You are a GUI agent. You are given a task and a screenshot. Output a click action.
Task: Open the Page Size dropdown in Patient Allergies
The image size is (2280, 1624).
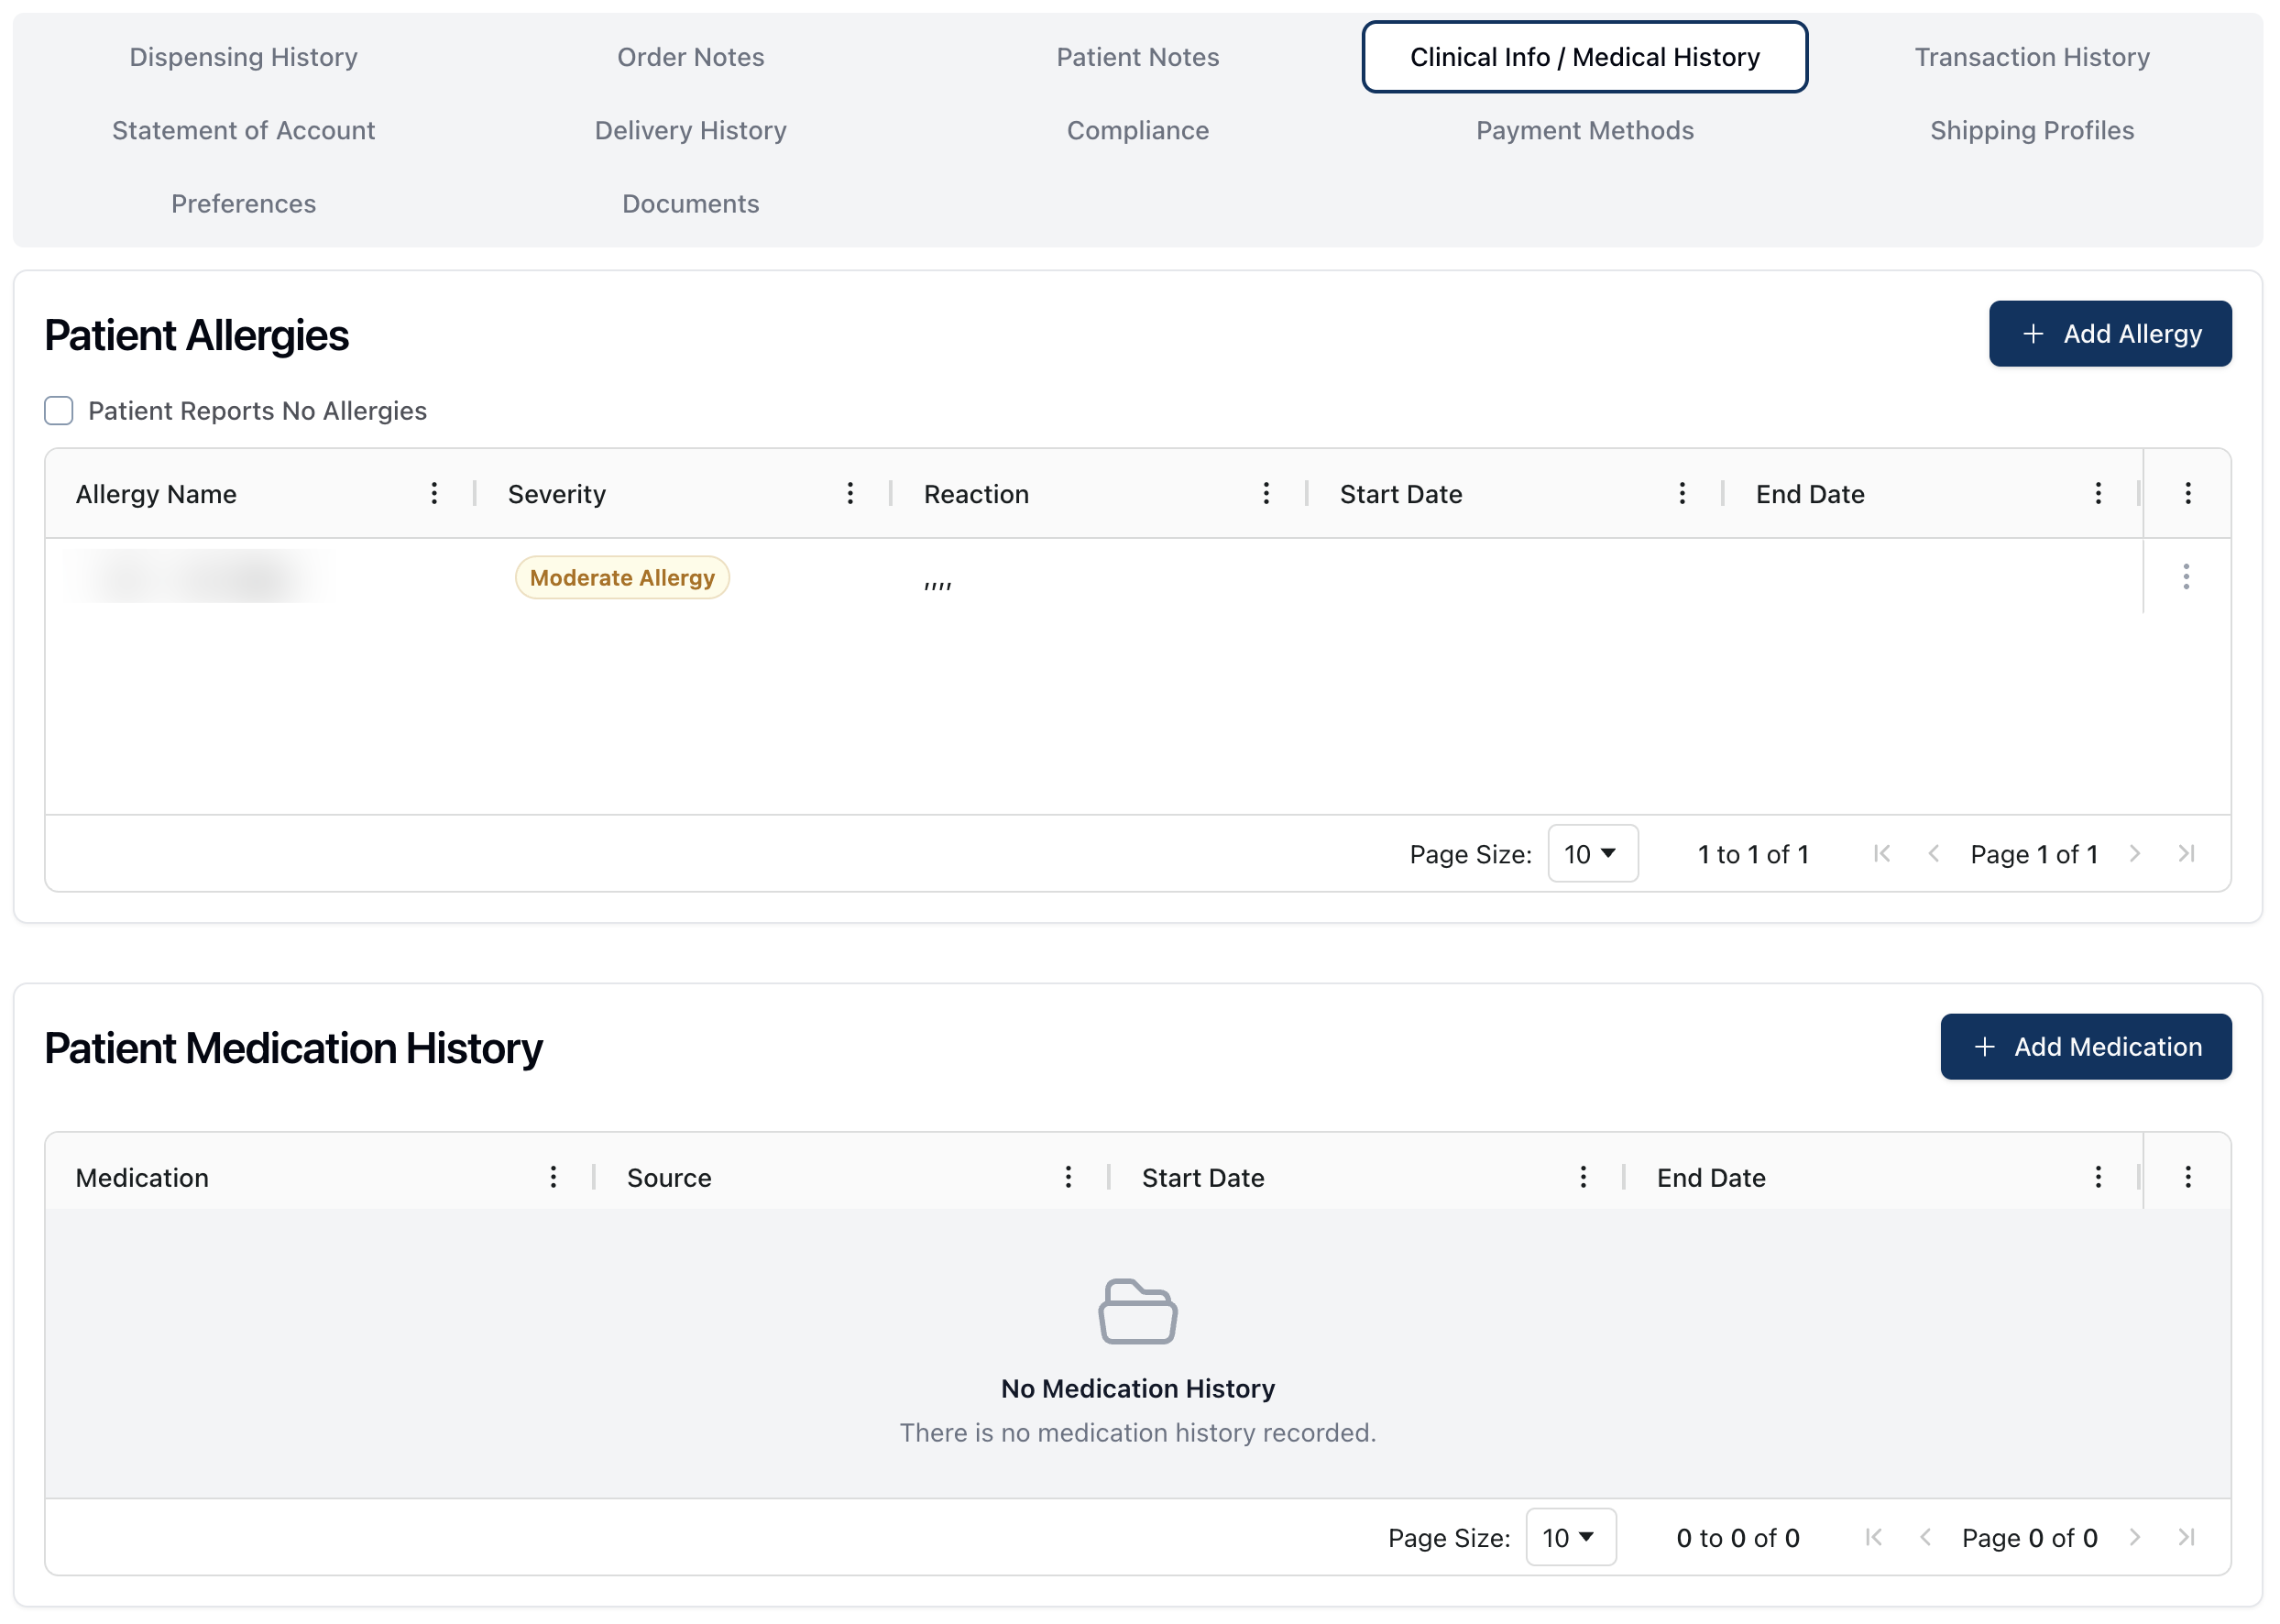click(1592, 853)
